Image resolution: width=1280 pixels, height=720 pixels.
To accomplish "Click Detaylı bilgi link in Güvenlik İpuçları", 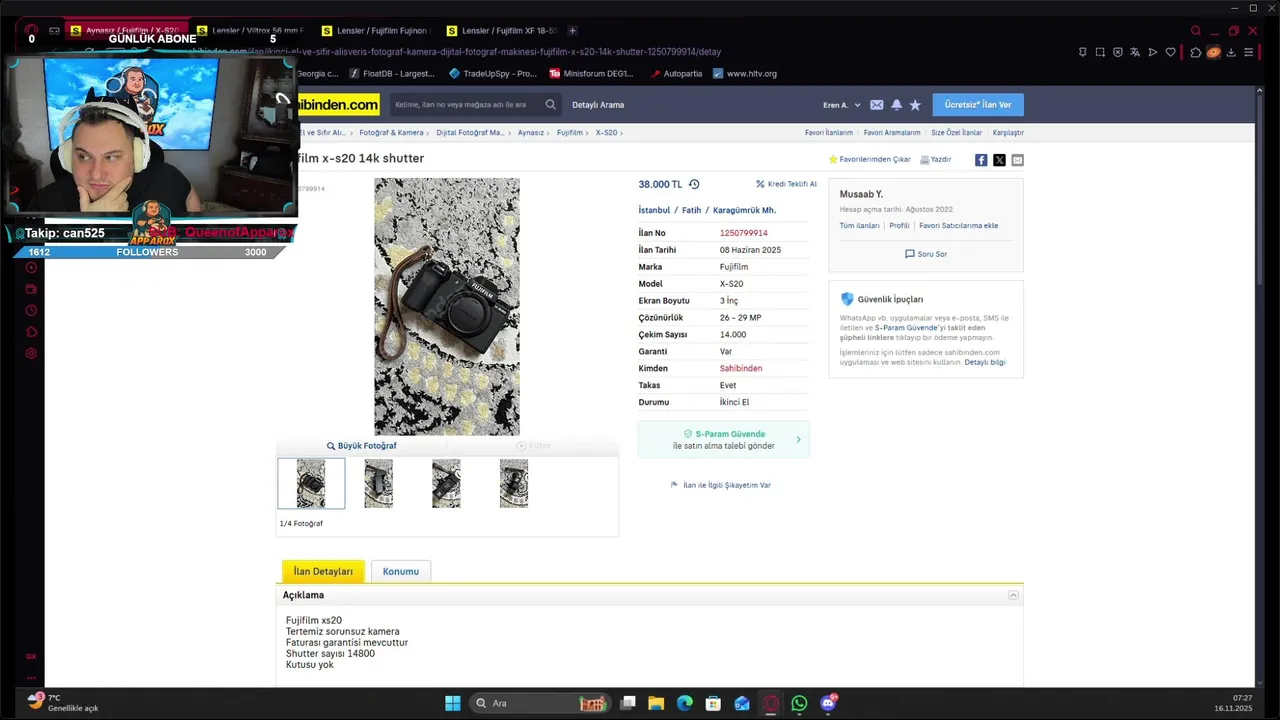I will [985, 362].
